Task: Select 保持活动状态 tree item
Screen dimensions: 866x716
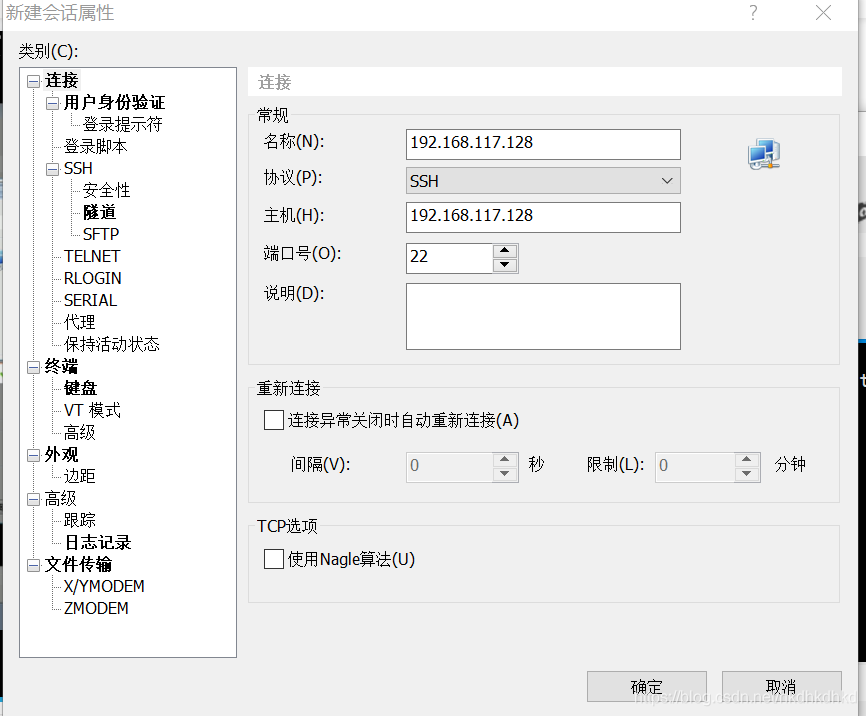Action: click(x=112, y=344)
